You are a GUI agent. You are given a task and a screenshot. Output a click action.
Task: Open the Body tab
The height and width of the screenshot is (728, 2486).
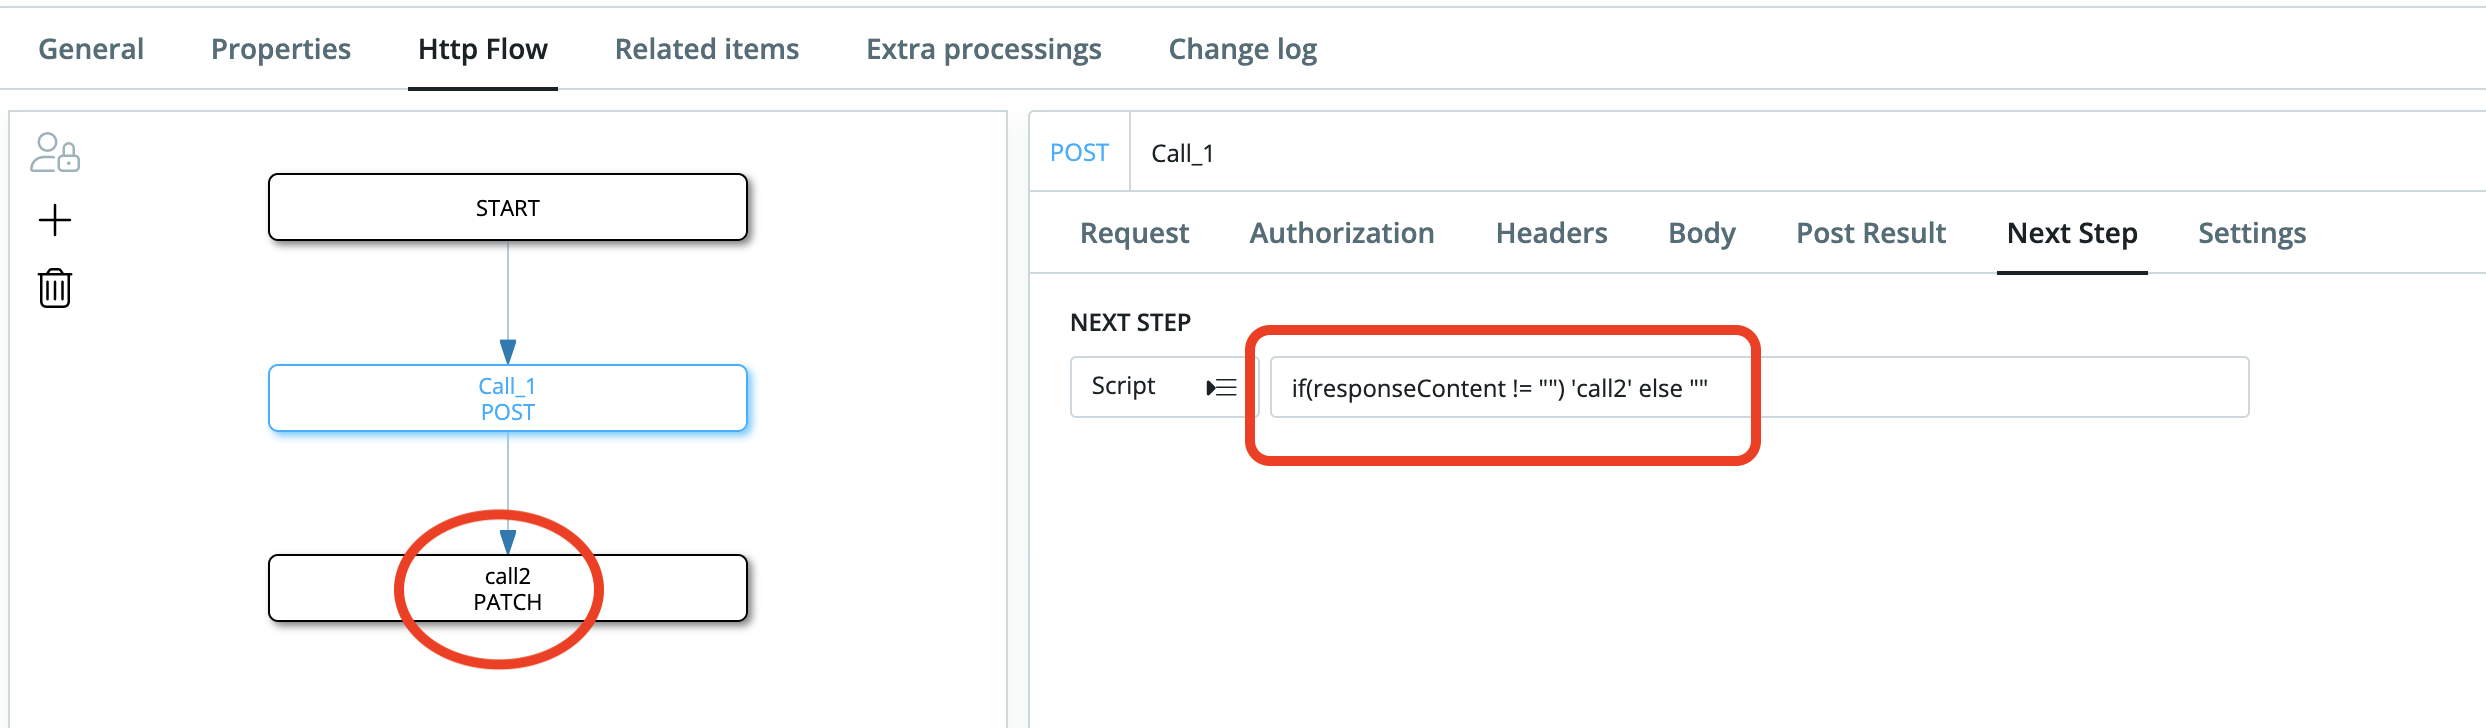click(x=1701, y=233)
